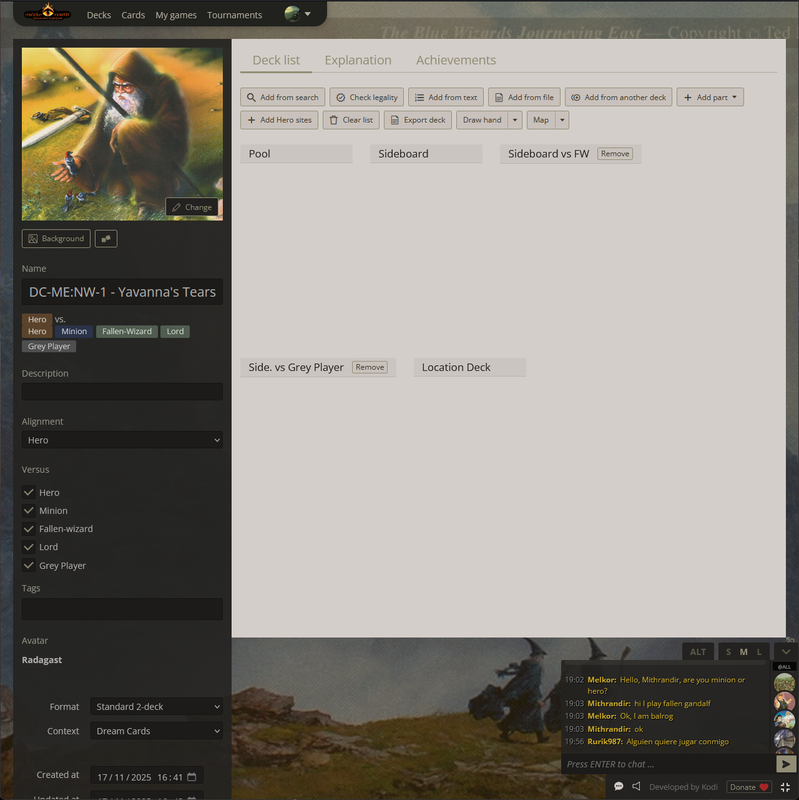Toggle the Fallen-wizard versus checkbox
This screenshot has height=800, width=799.
29,529
